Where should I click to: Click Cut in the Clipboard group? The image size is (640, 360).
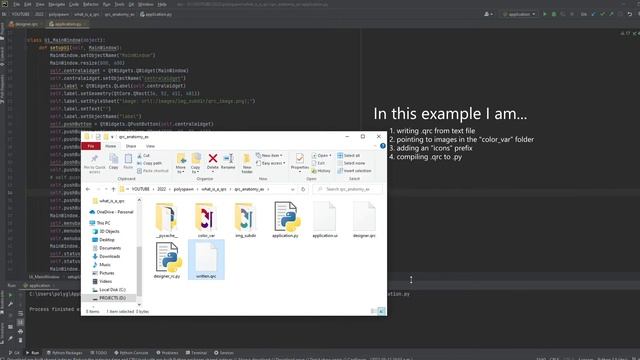click(x=144, y=156)
